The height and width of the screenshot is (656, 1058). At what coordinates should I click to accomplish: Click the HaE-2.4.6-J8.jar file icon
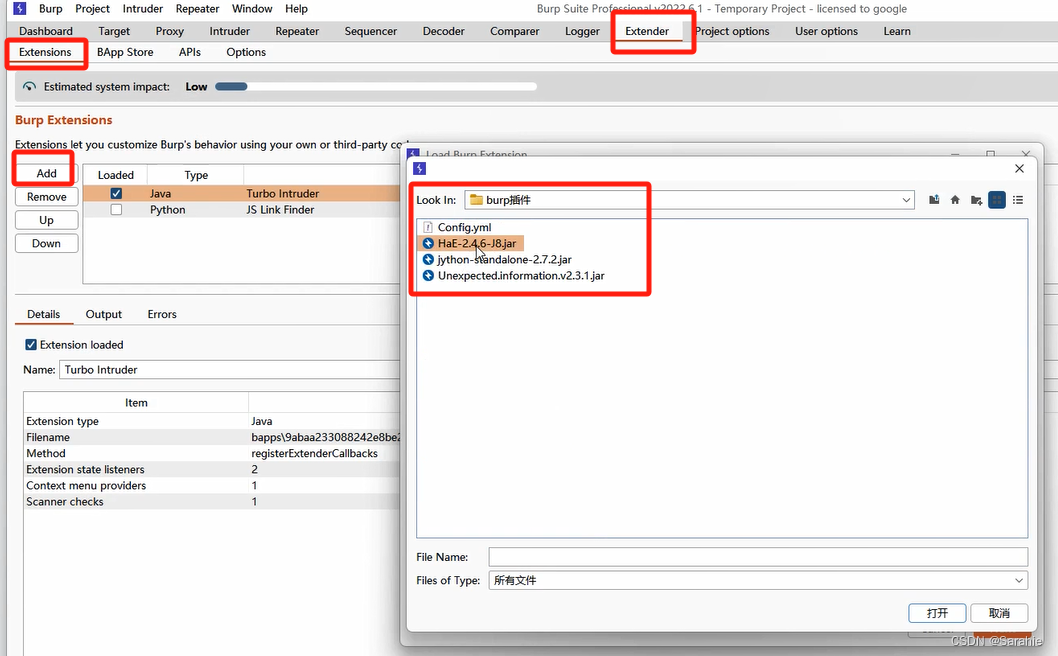[428, 244]
